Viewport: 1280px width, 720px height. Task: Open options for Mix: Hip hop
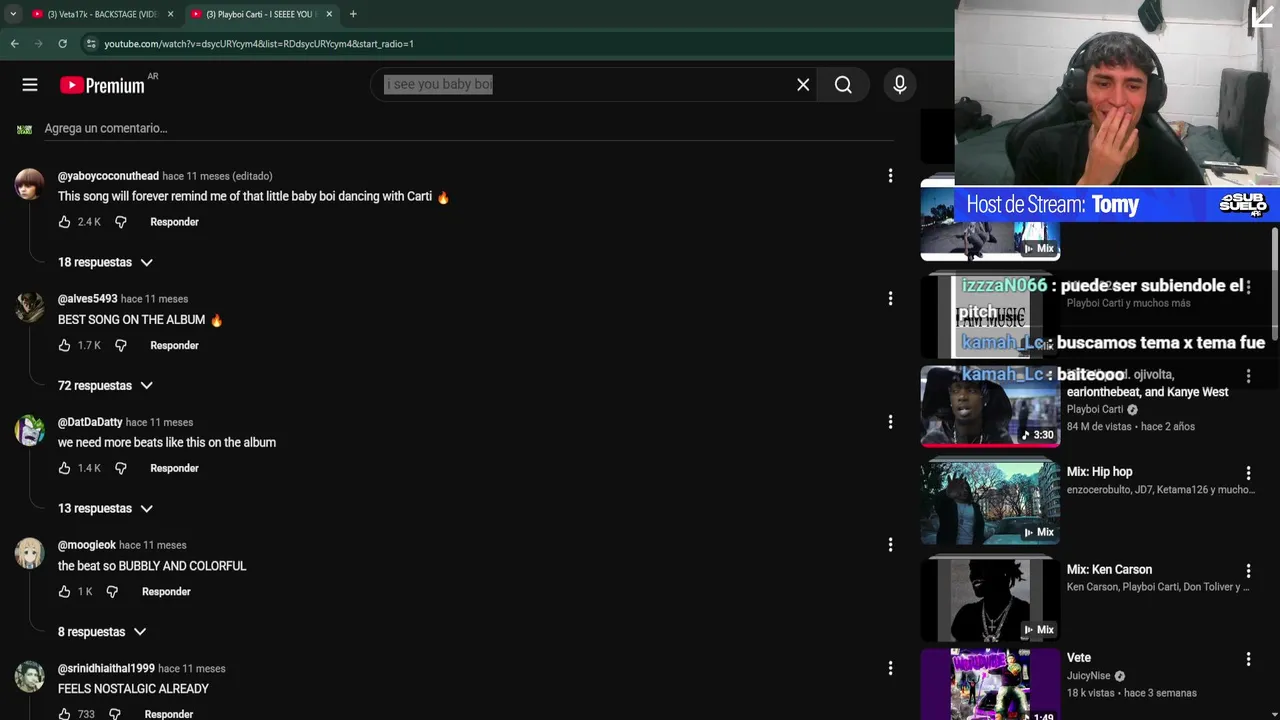(1248, 473)
